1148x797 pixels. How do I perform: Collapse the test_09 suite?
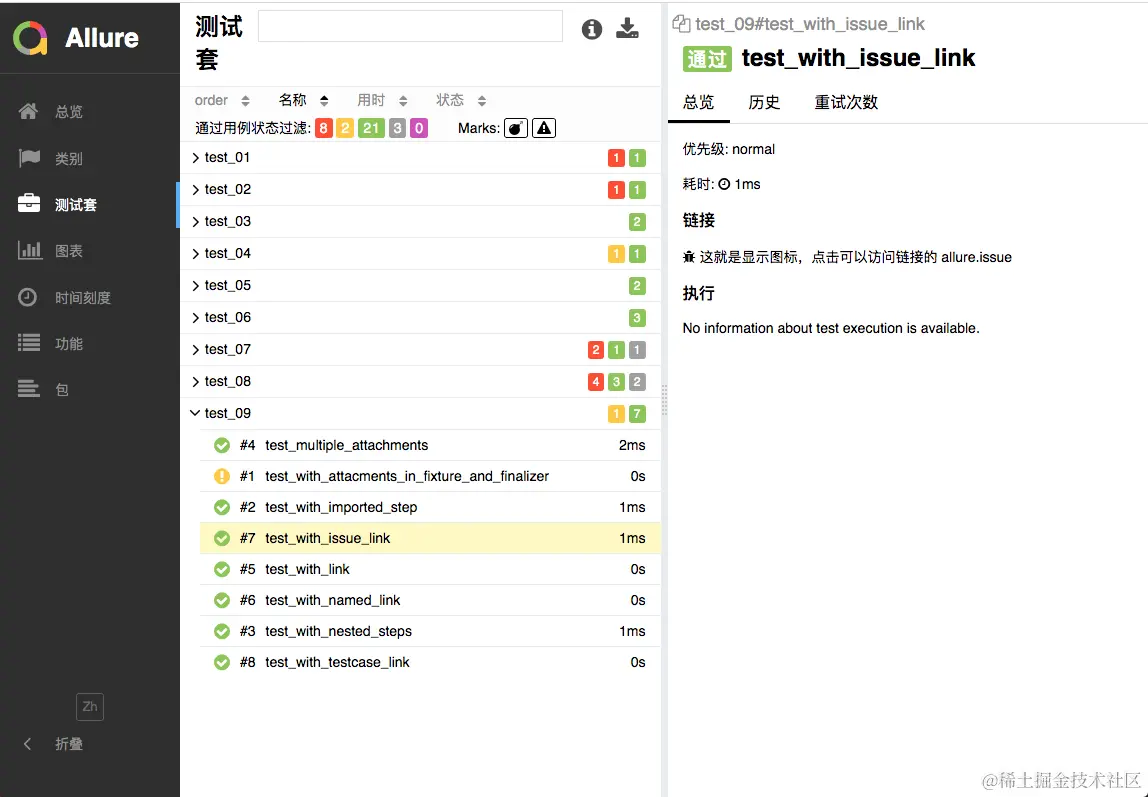[x=420, y=414]
